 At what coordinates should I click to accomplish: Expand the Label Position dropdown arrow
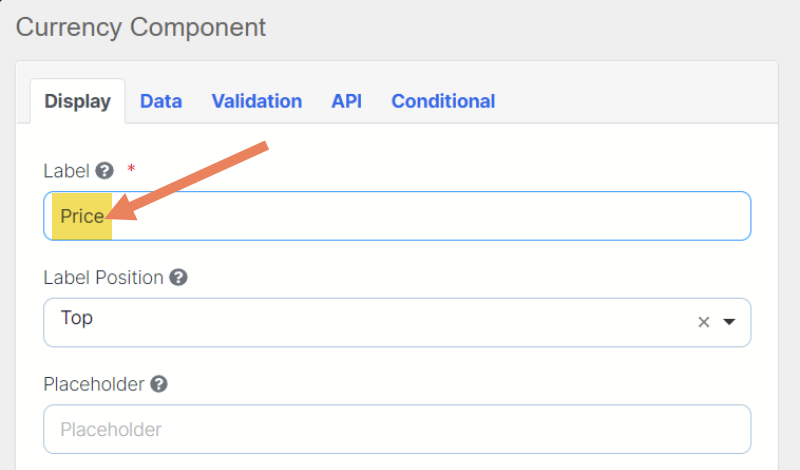pyautogui.click(x=729, y=322)
